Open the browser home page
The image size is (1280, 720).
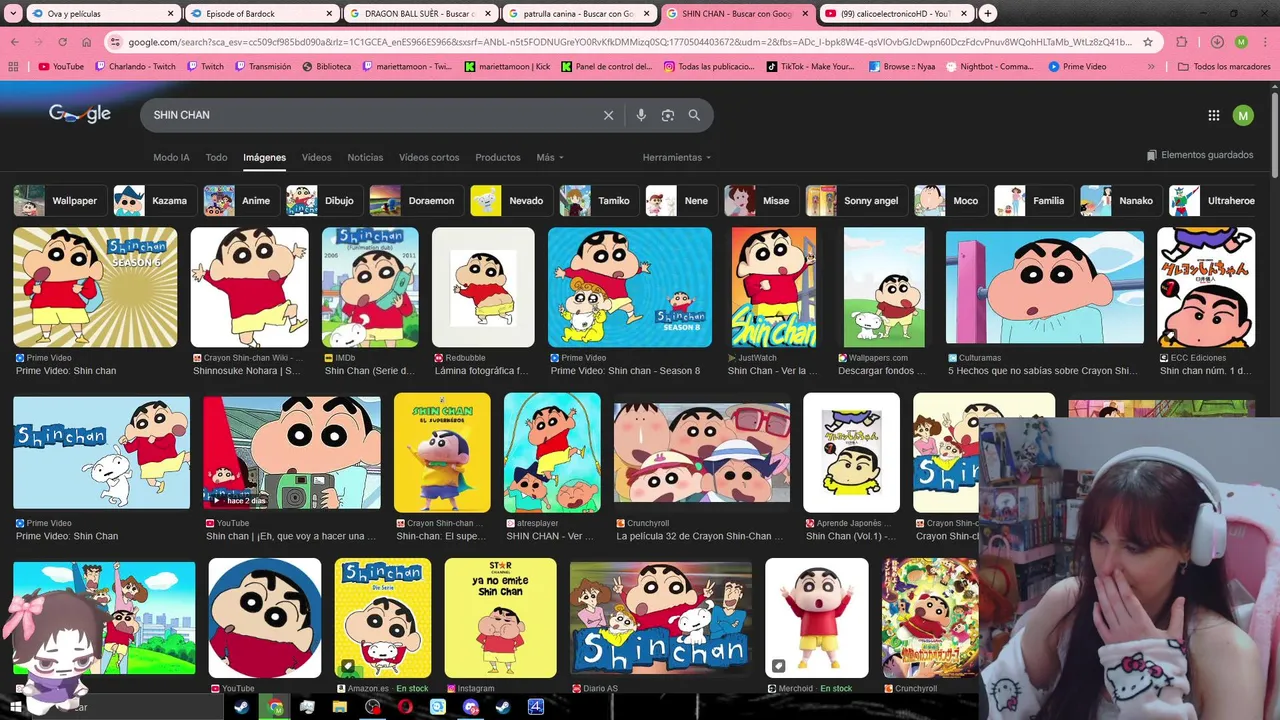(x=86, y=42)
